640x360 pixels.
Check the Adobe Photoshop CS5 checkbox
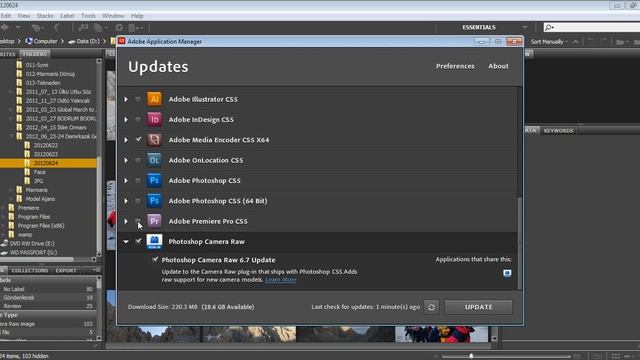click(138, 180)
